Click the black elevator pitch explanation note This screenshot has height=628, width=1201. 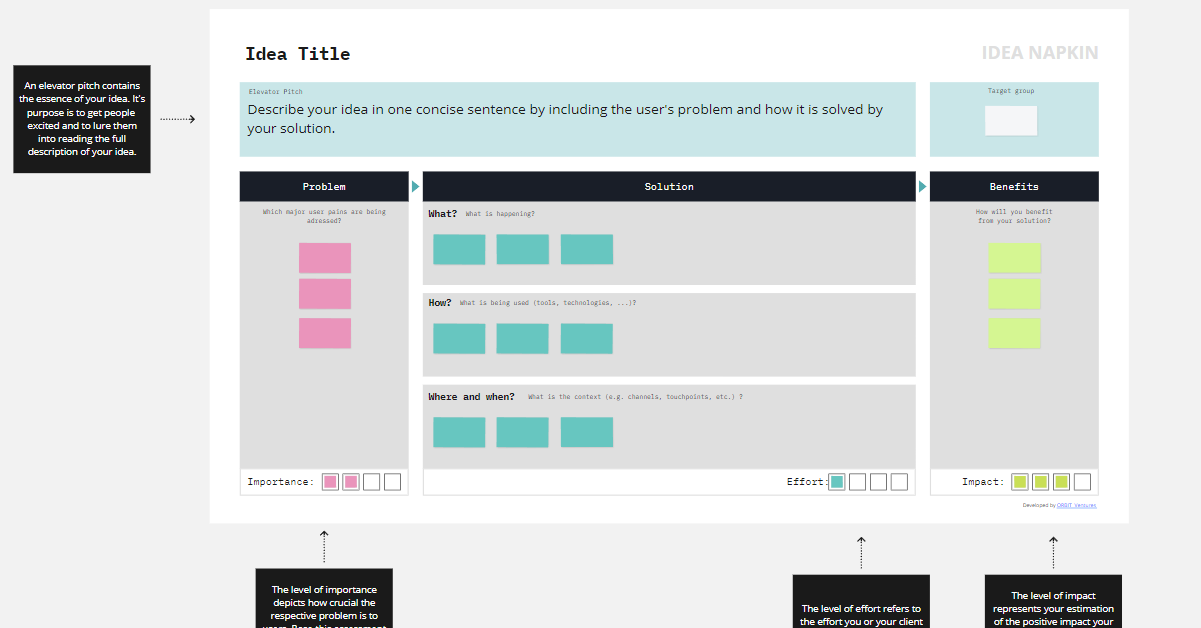coord(81,119)
